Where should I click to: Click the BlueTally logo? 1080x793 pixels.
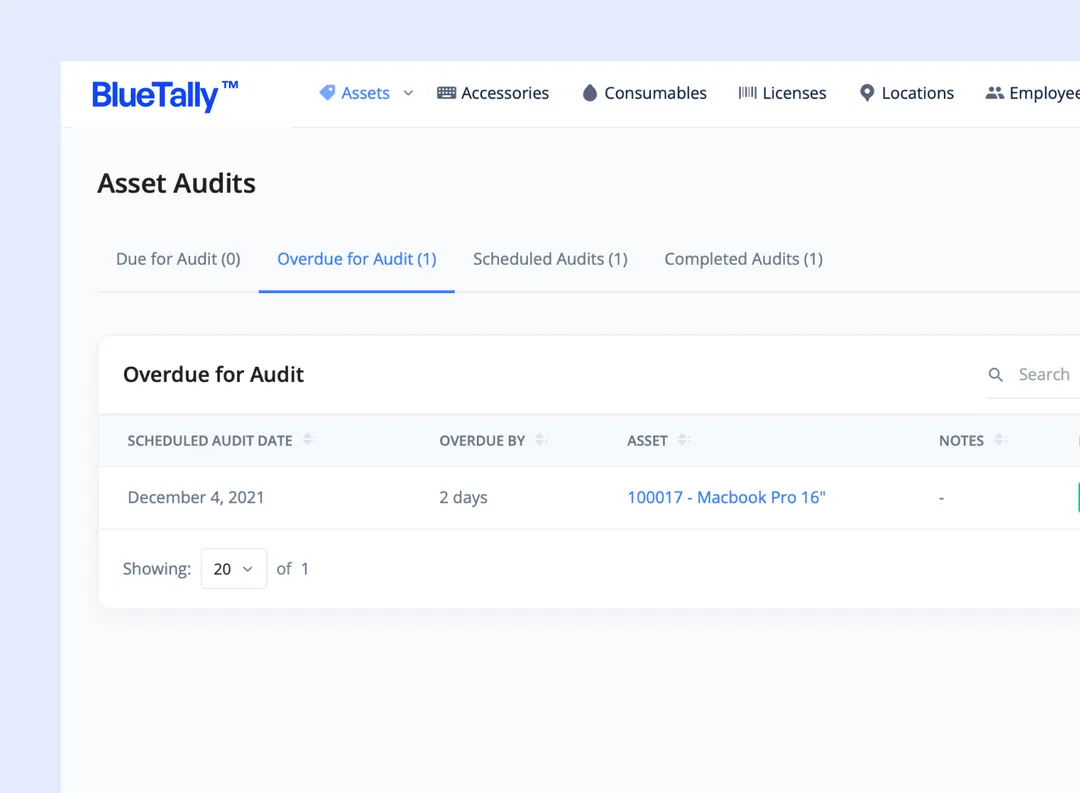click(x=165, y=95)
